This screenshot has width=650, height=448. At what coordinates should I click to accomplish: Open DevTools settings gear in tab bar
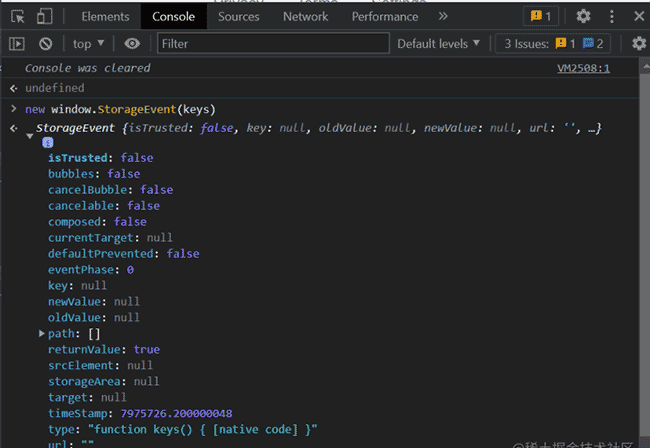(583, 16)
